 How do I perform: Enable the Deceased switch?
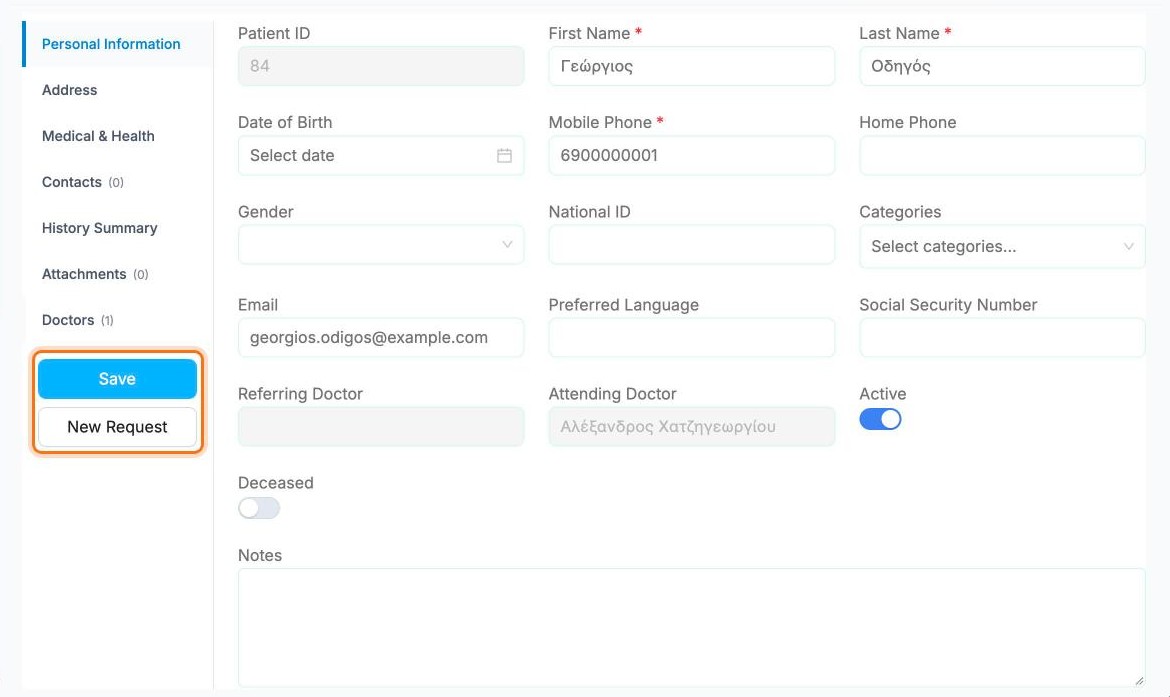(259, 508)
